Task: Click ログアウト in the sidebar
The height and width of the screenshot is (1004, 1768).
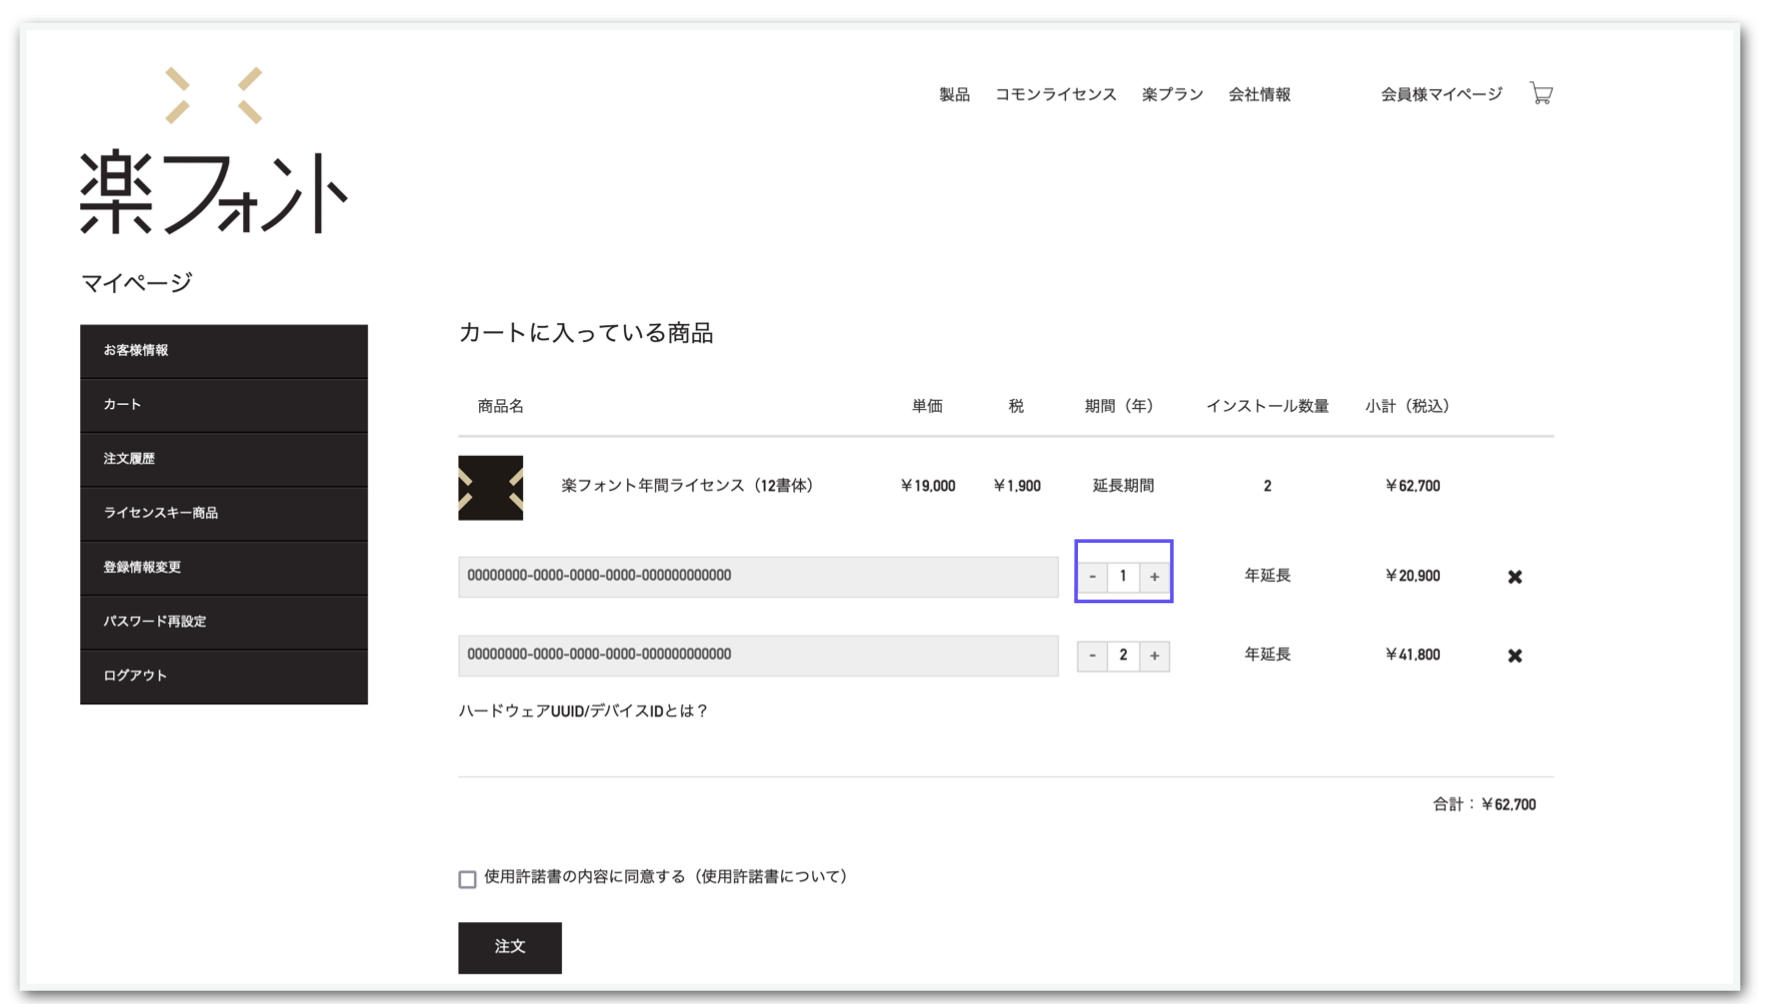Action: (223, 676)
